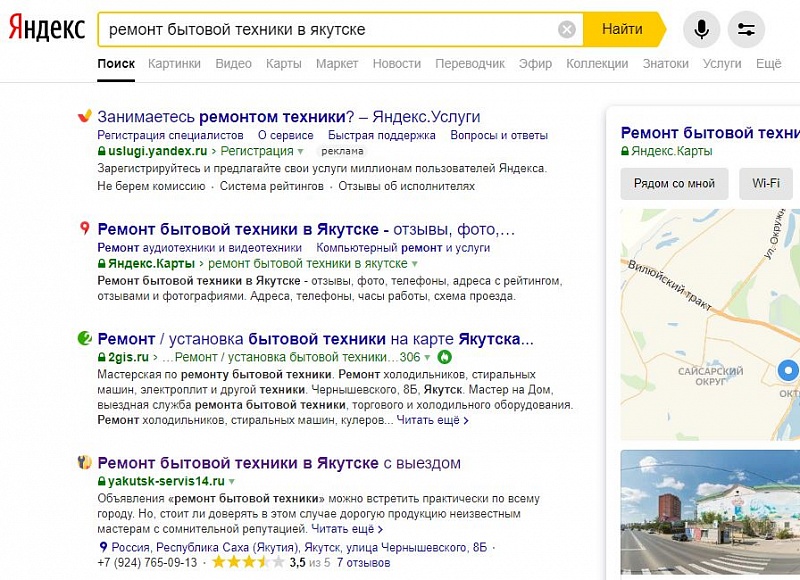
Task: Expand dropdown arrow of yakutsk-servis14.ru
Action: (x=232, y=482)
